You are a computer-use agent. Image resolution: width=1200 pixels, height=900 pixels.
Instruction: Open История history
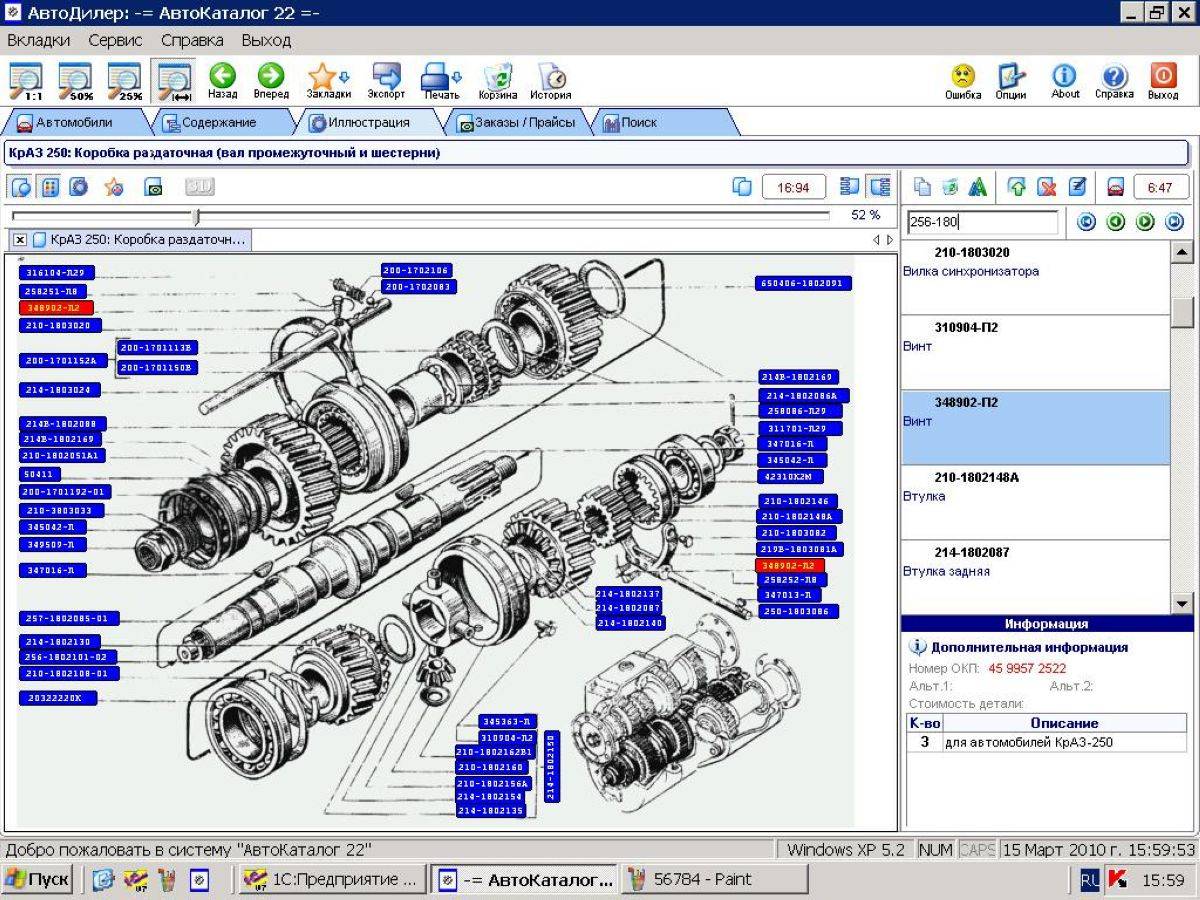pos(551,81)
